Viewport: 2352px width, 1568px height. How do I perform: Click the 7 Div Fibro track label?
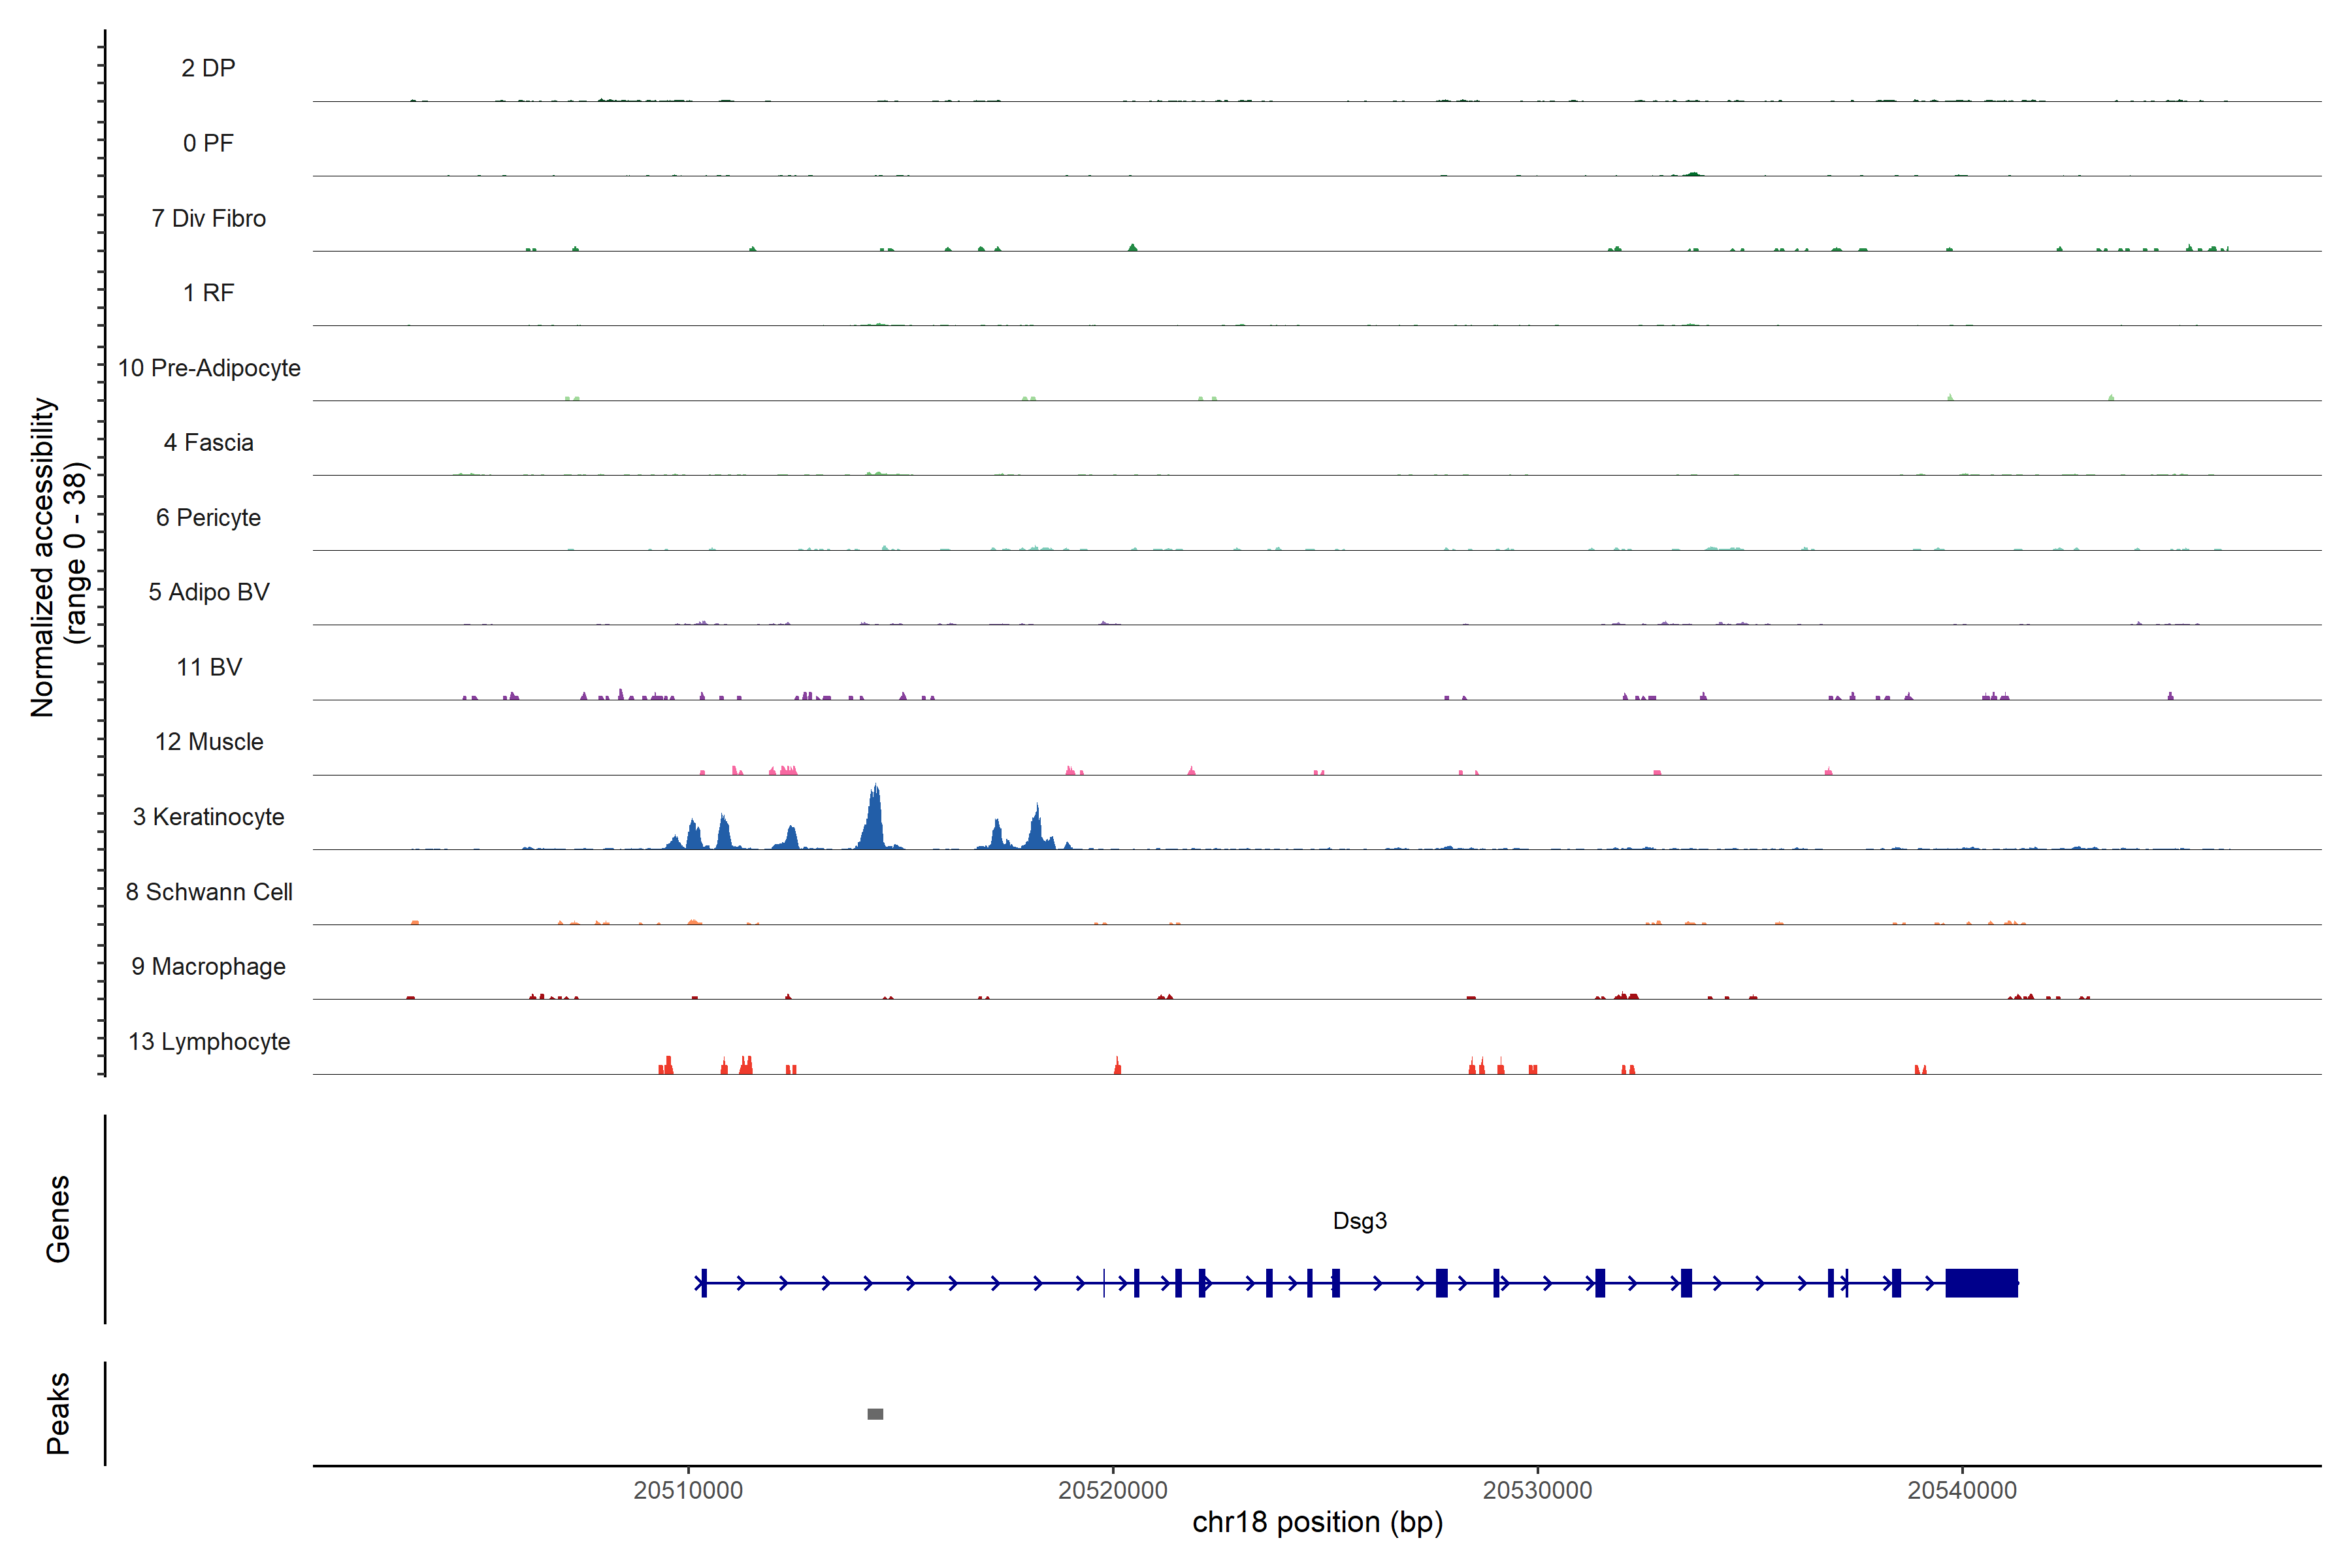(x=208, y=218)
